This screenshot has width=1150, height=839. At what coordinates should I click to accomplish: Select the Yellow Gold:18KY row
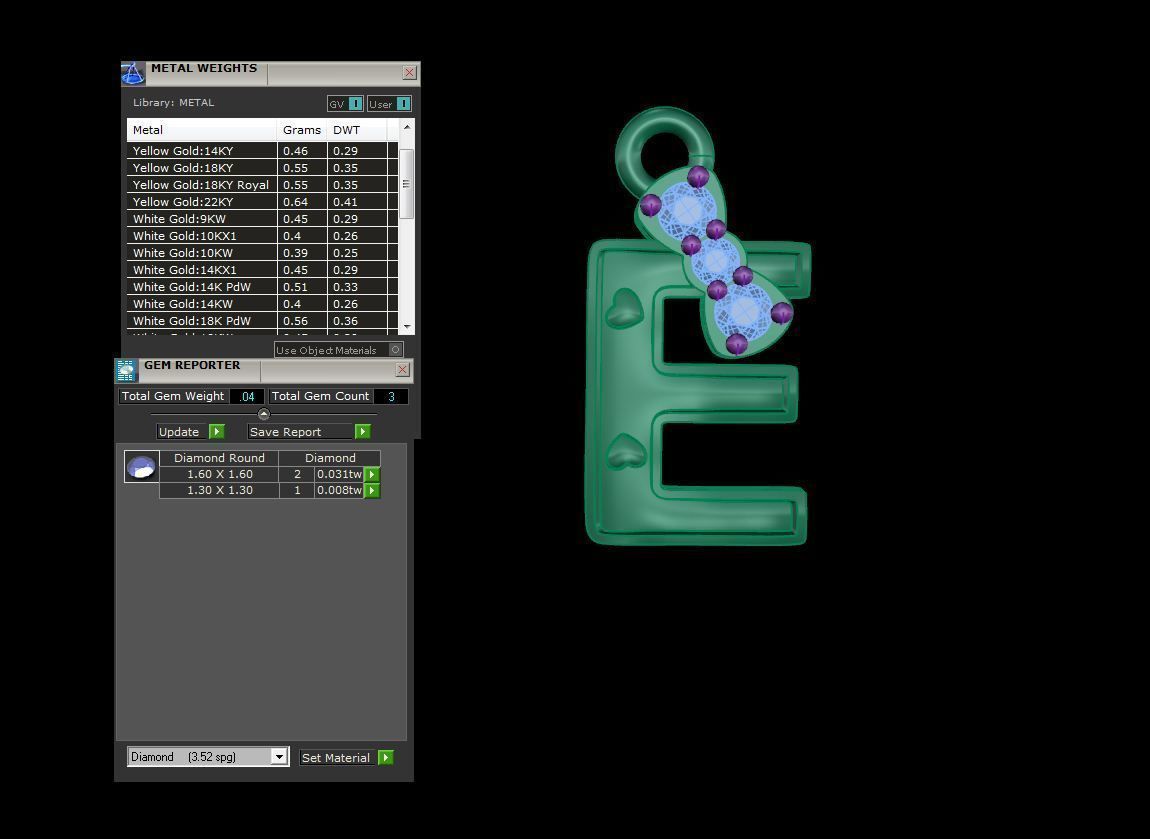coord(262,168)
